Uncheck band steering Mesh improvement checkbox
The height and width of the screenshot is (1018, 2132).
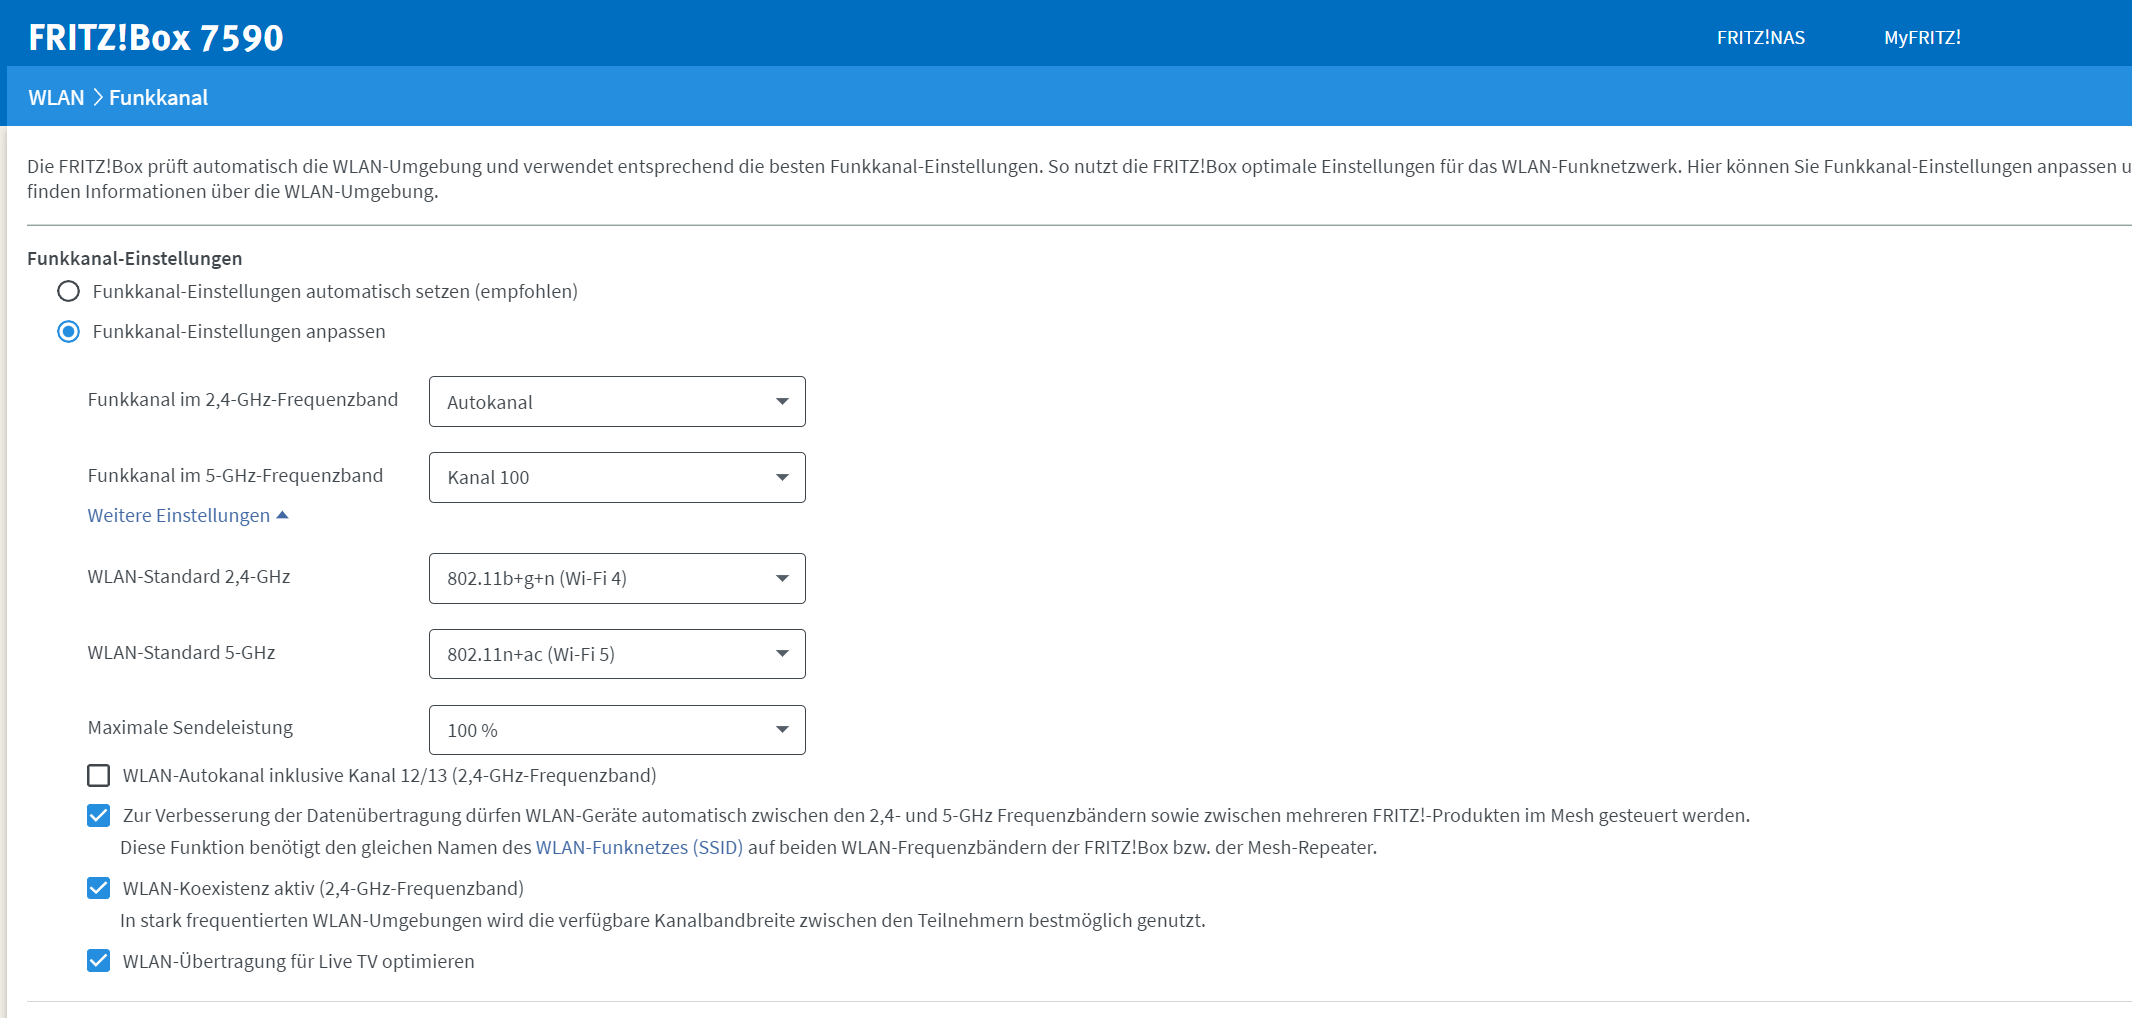click(x=98, y=815)
